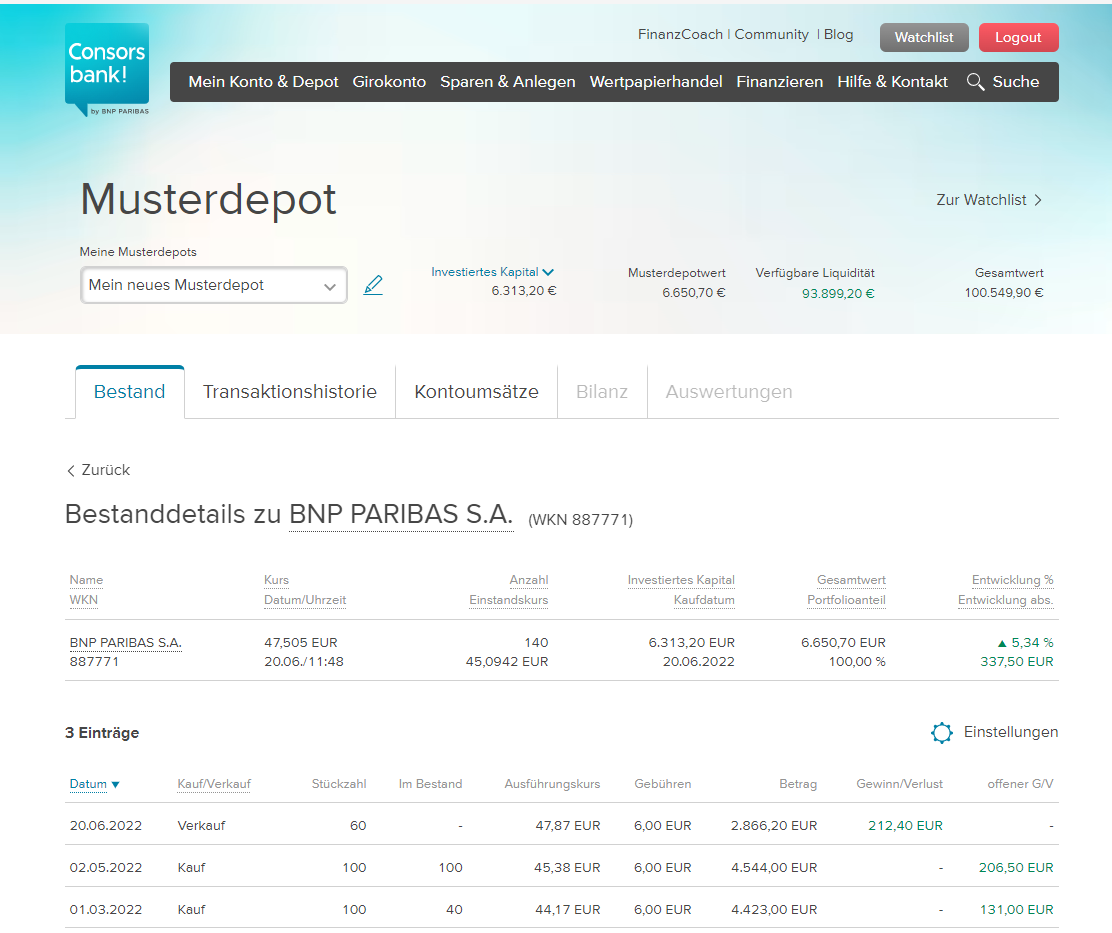
Task: Open the Blog link
Action: (x=838, y=35)
